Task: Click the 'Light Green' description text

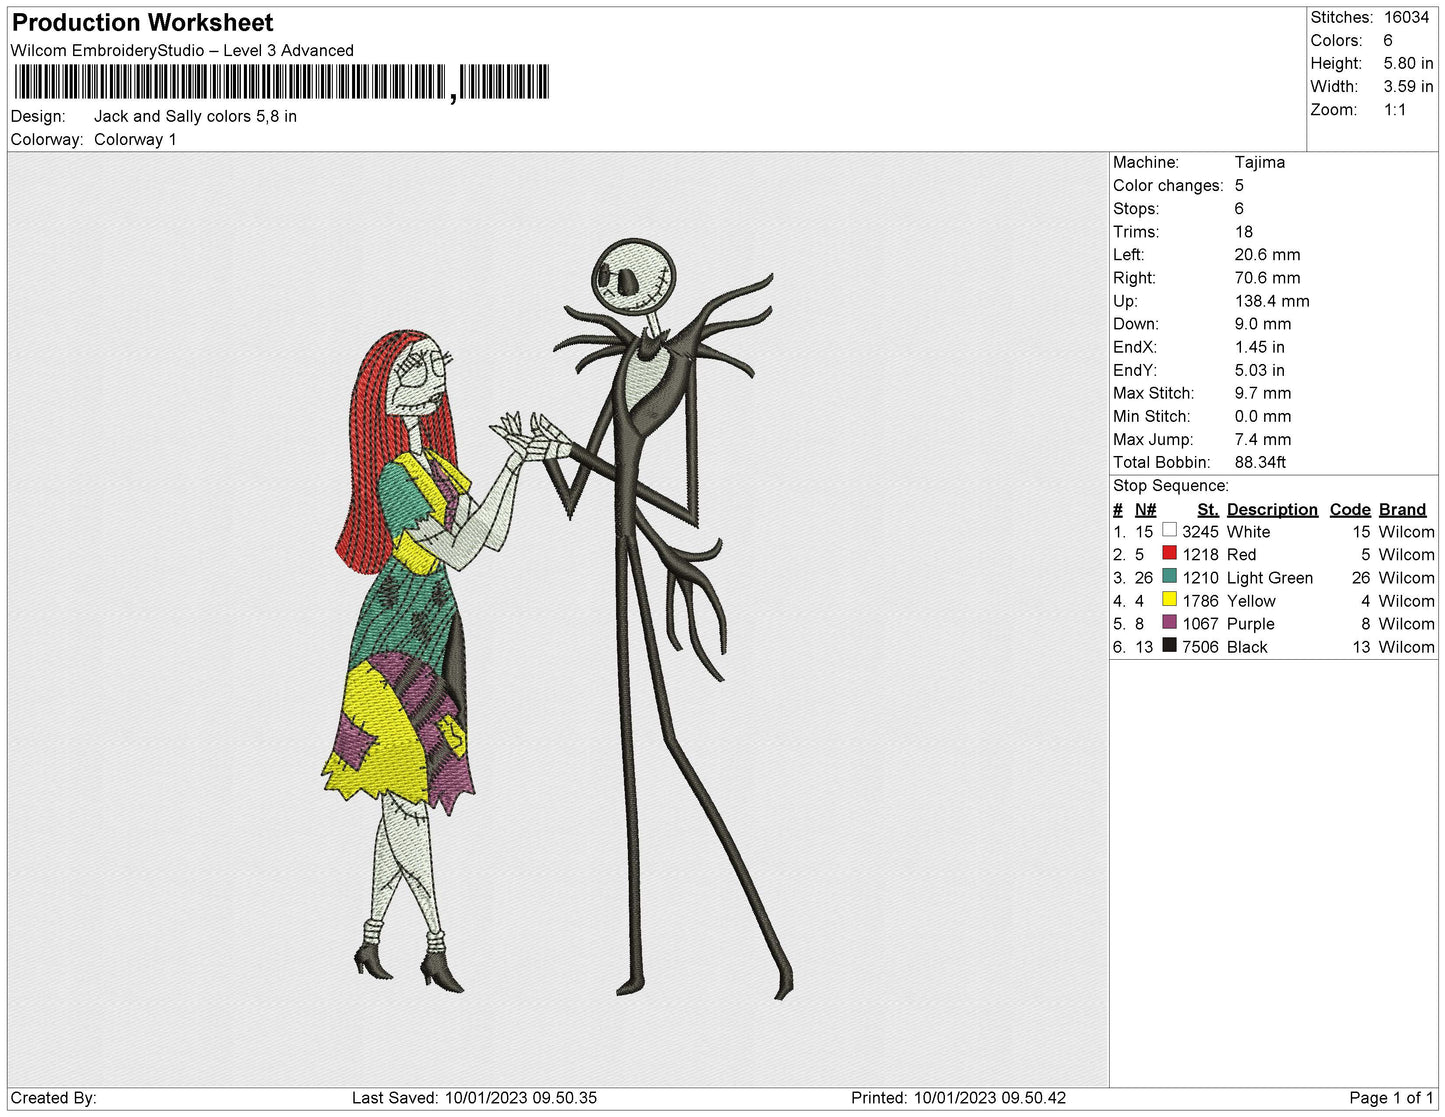Action: [1270, 578]
